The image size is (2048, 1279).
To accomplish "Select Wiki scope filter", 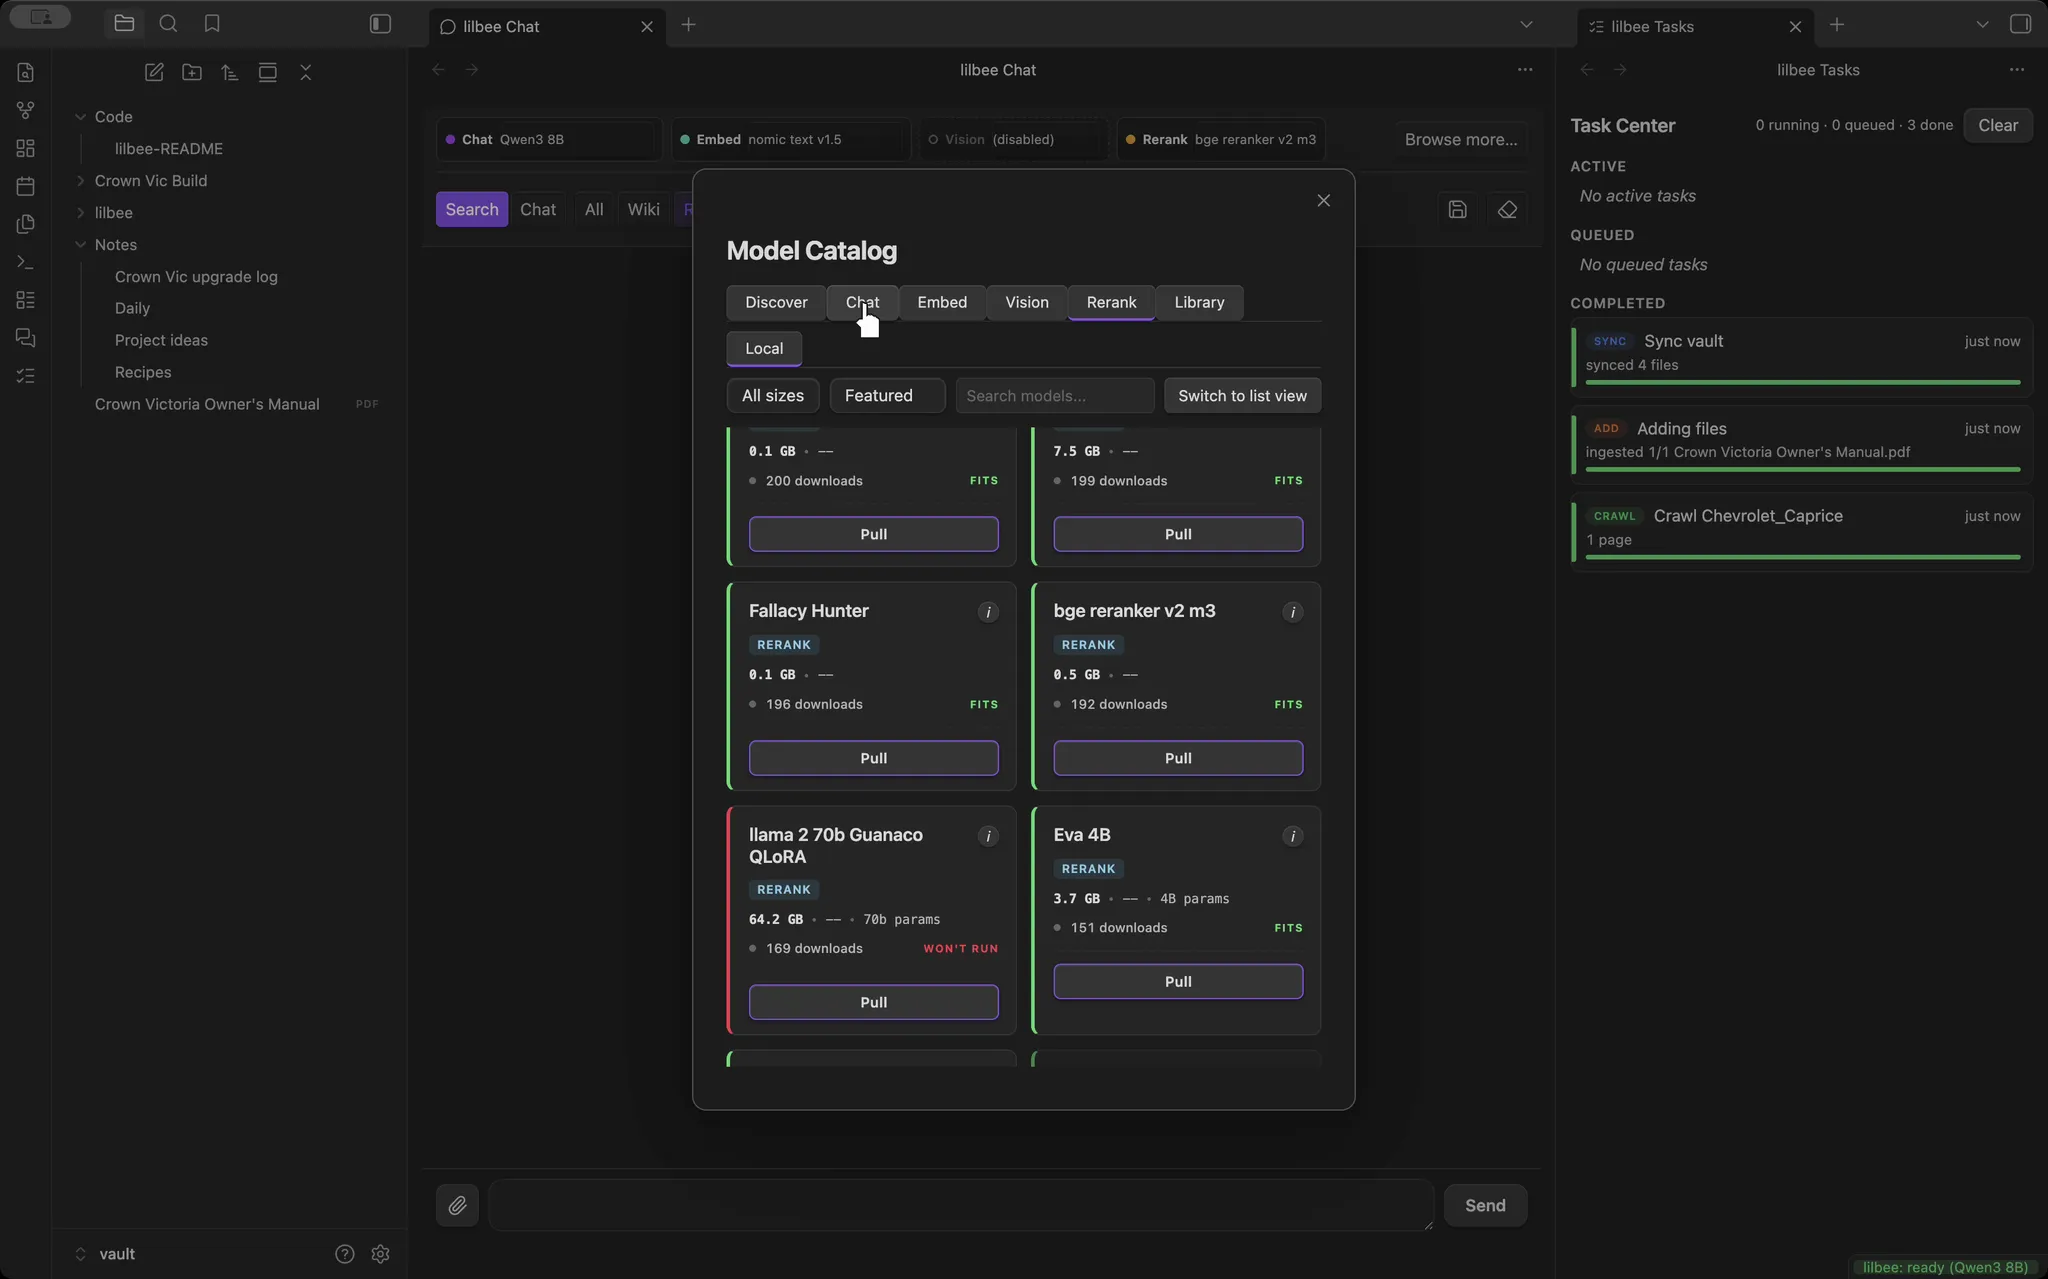I will click(x=643, y=209).
